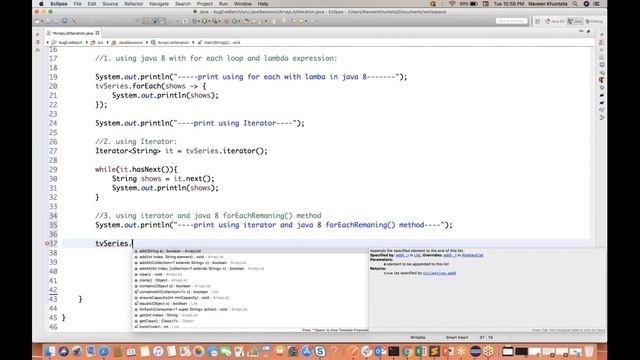
Task: Select clear() : void proposal
Action: (x=250, y=274)
